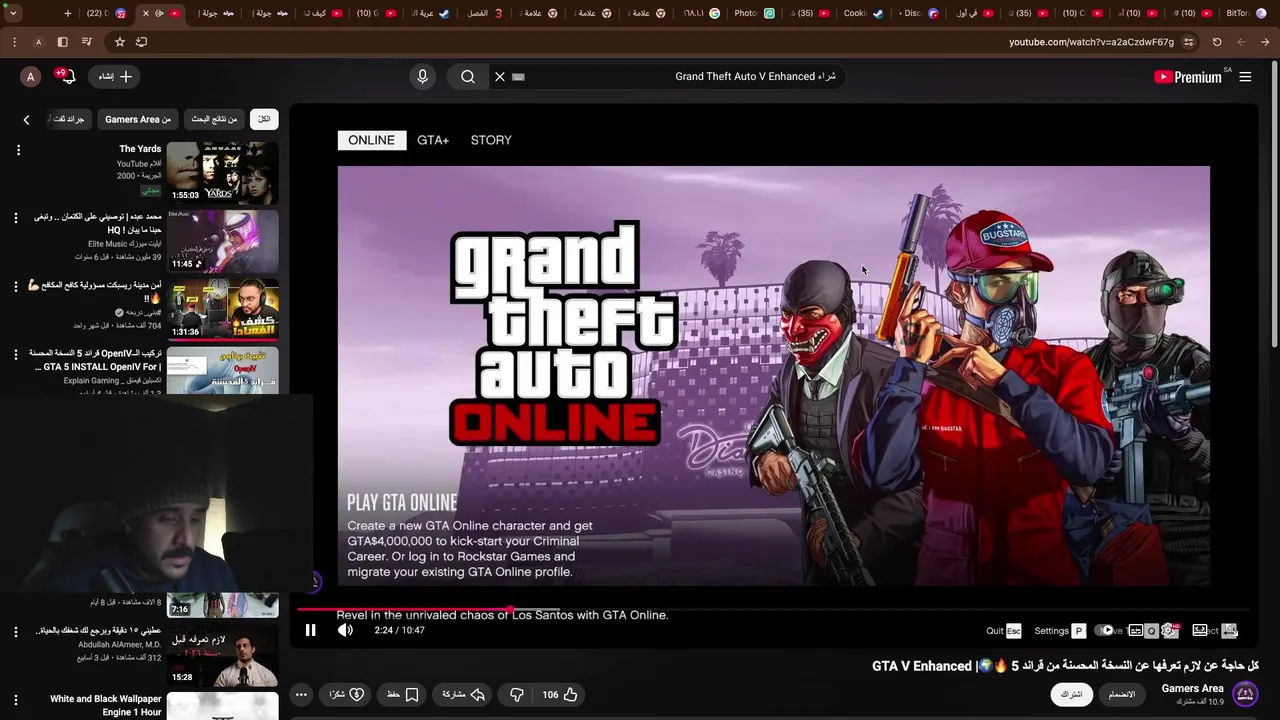This screenshot has height=720, width=1280.
Task: Open the 1:31:36 كشف الفساد video thumbnail
Action: coord(222,309)
